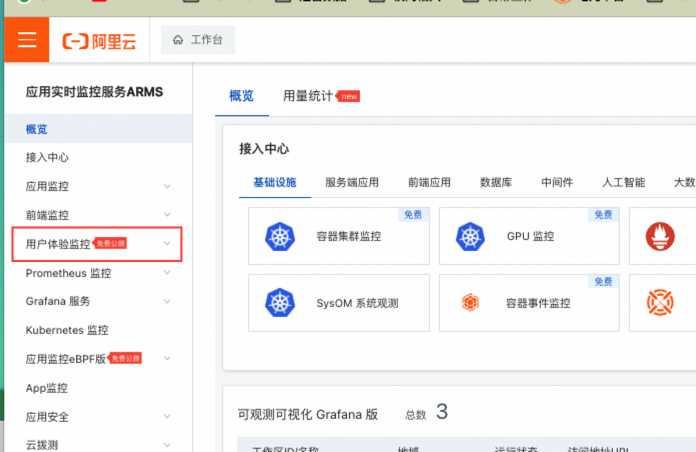Viewport: 696px width, 452px height.
Task: Select the 服务端应用 tab
Action: (x=352, y=182)
